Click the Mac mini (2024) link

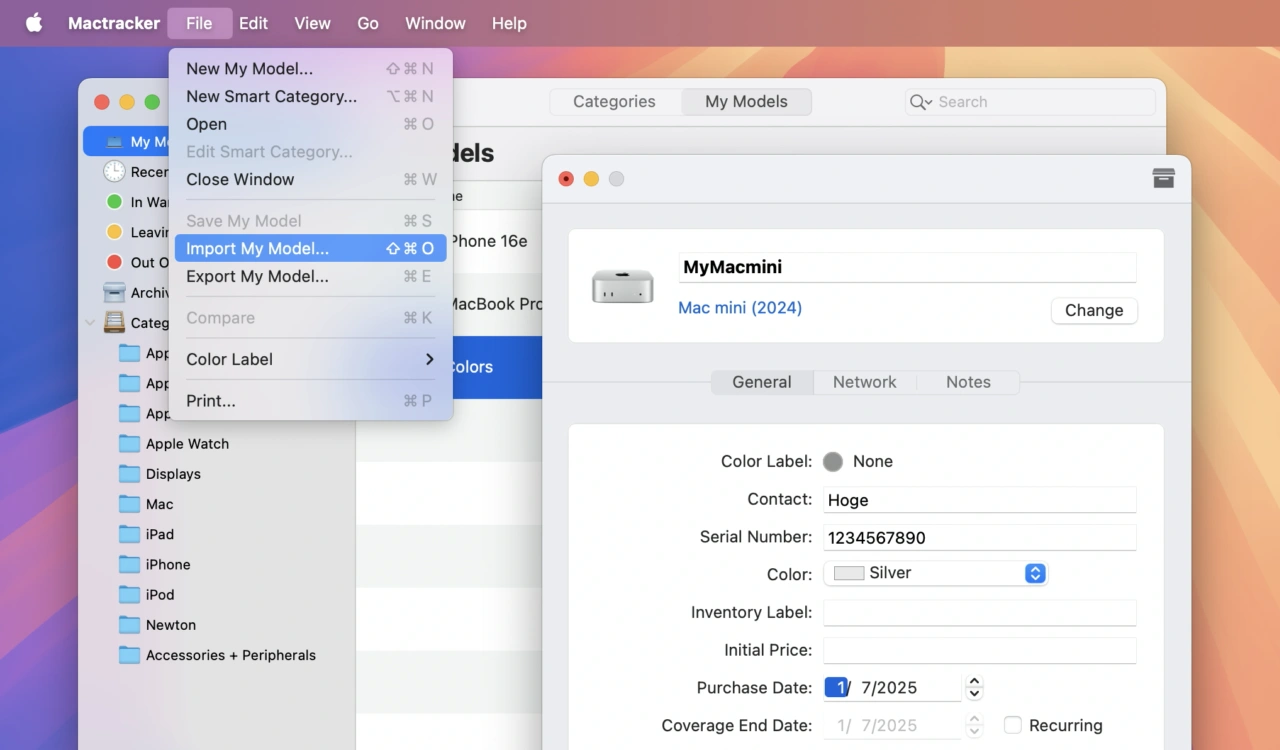pos(740,308)
